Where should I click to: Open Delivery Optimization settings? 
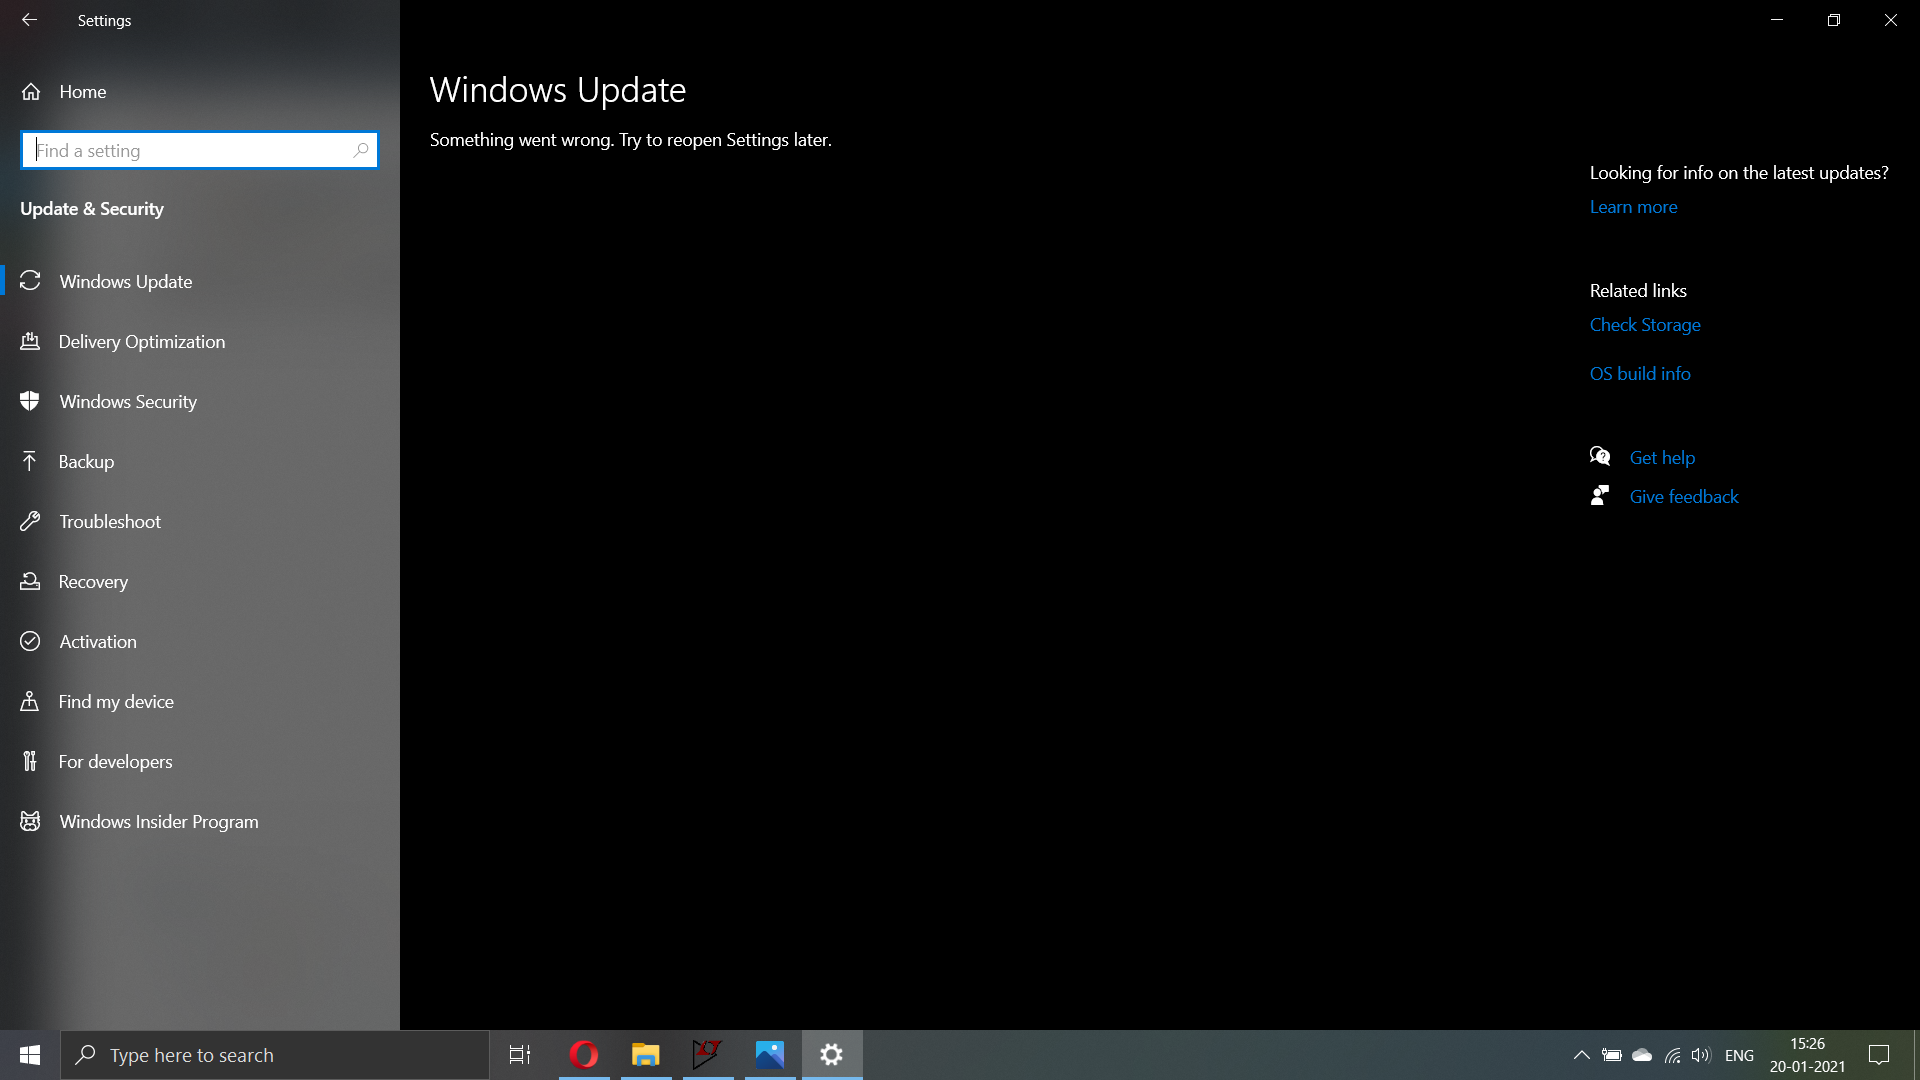click(x=200, y=341)
